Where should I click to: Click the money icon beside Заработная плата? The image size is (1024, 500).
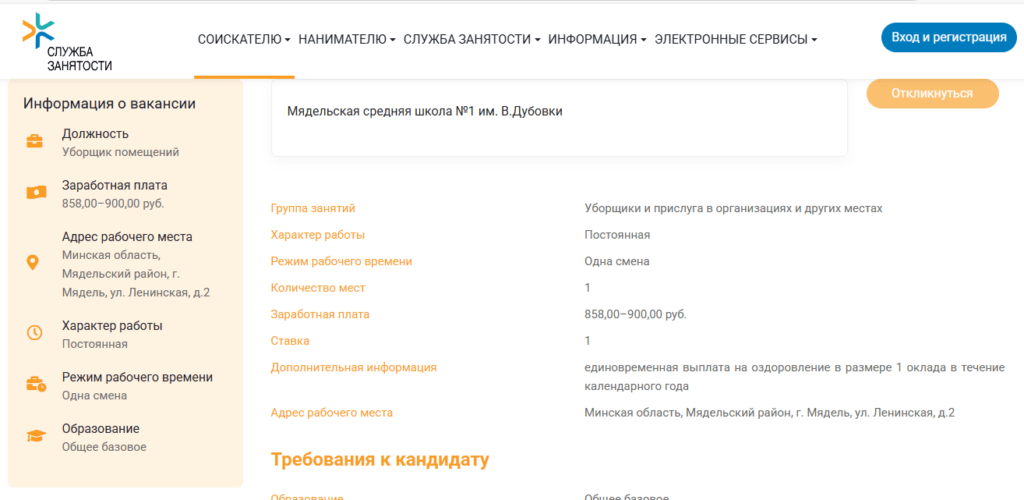34,193
